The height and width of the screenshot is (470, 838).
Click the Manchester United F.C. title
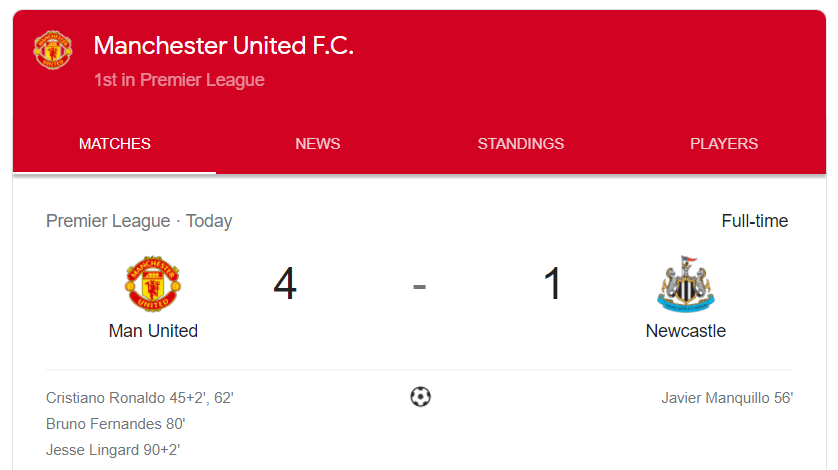click(223, 45)
